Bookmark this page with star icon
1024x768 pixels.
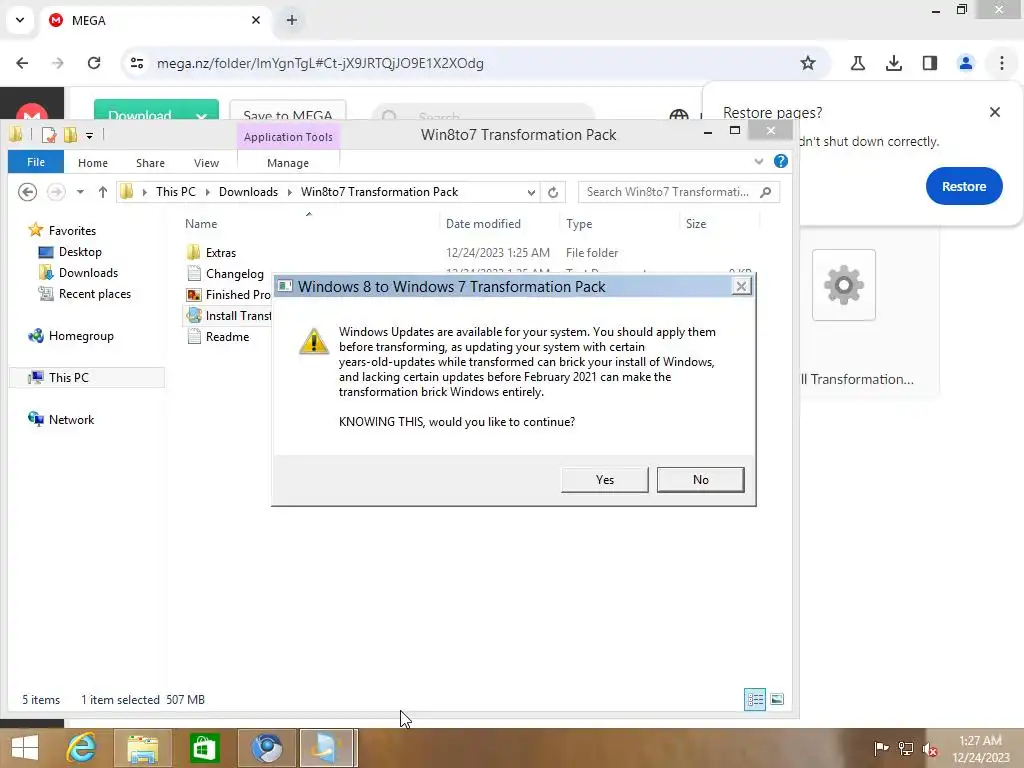(x=808, y=63)
